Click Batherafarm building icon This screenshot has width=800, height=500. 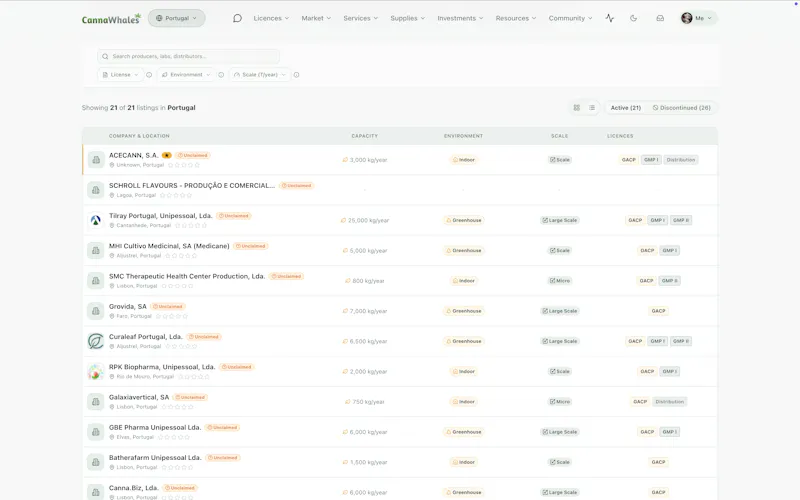(95, 462)
